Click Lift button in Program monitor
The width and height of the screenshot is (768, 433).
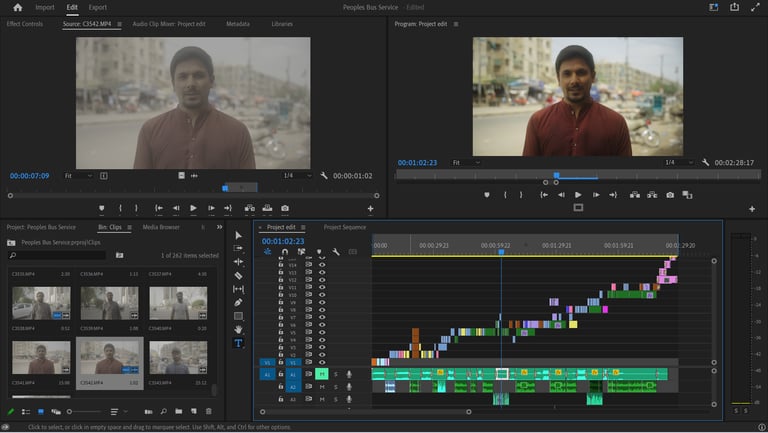[635, 195]
